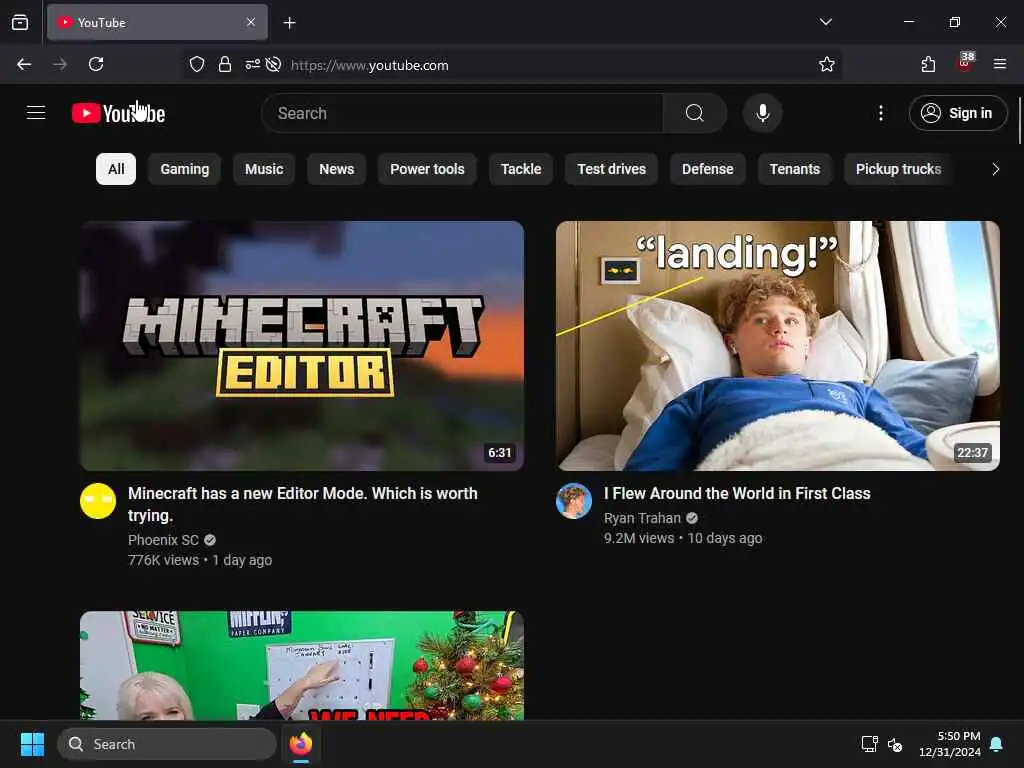Viewport: 1024px width, 768px height.
Task: Click the muted volume tray icon
Action: click(x=895, y=744)
